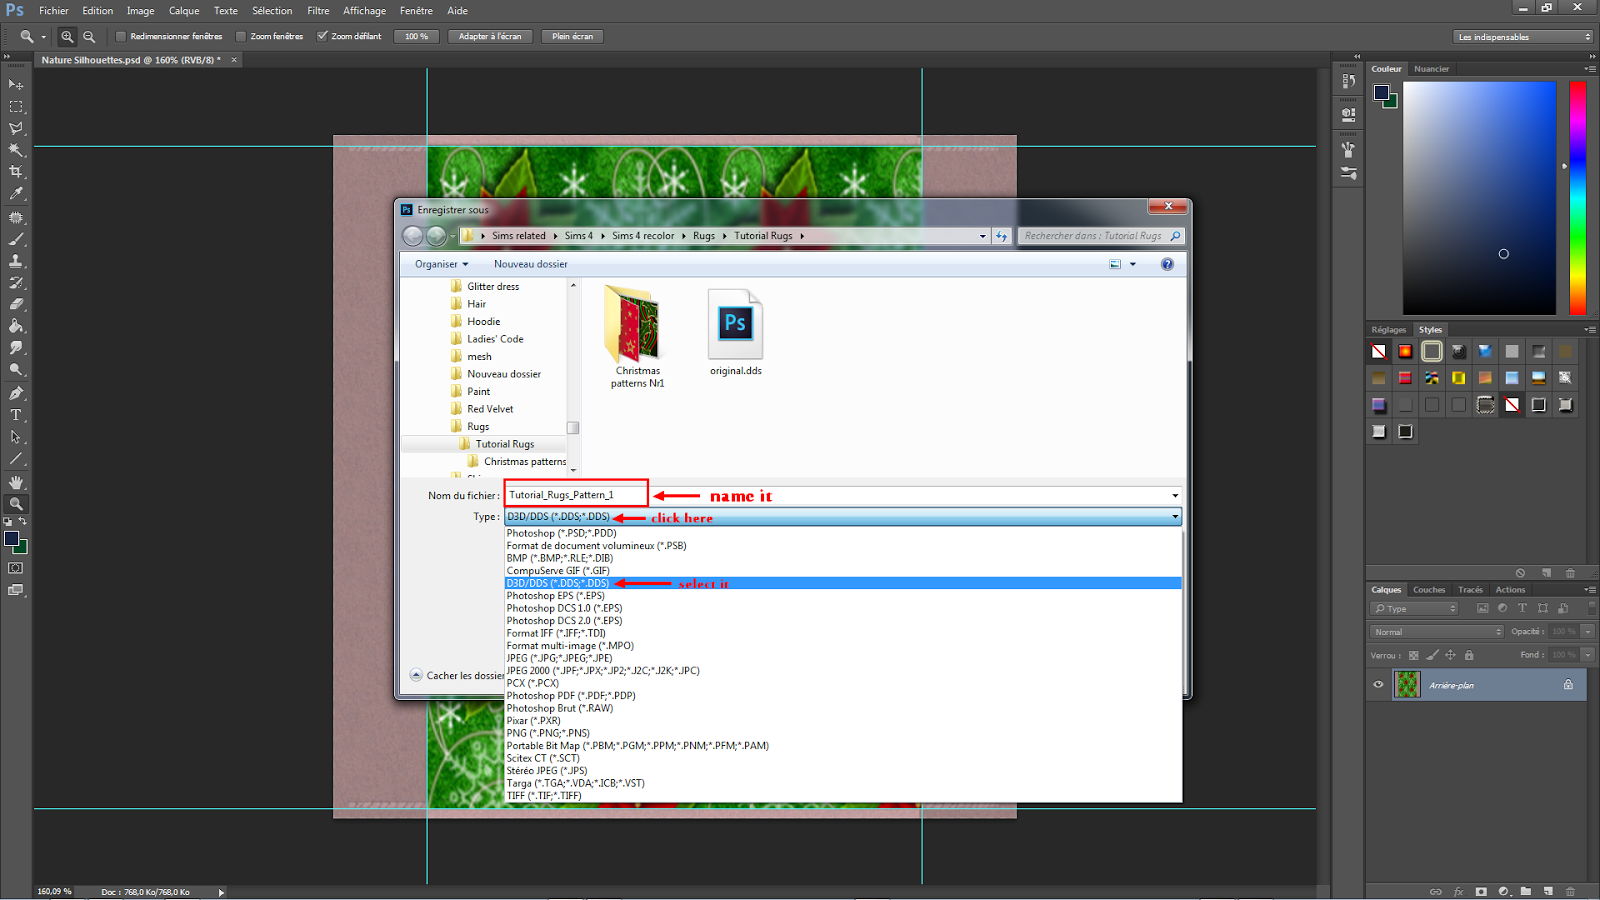Open the Fichier menu

pos(54,11)
